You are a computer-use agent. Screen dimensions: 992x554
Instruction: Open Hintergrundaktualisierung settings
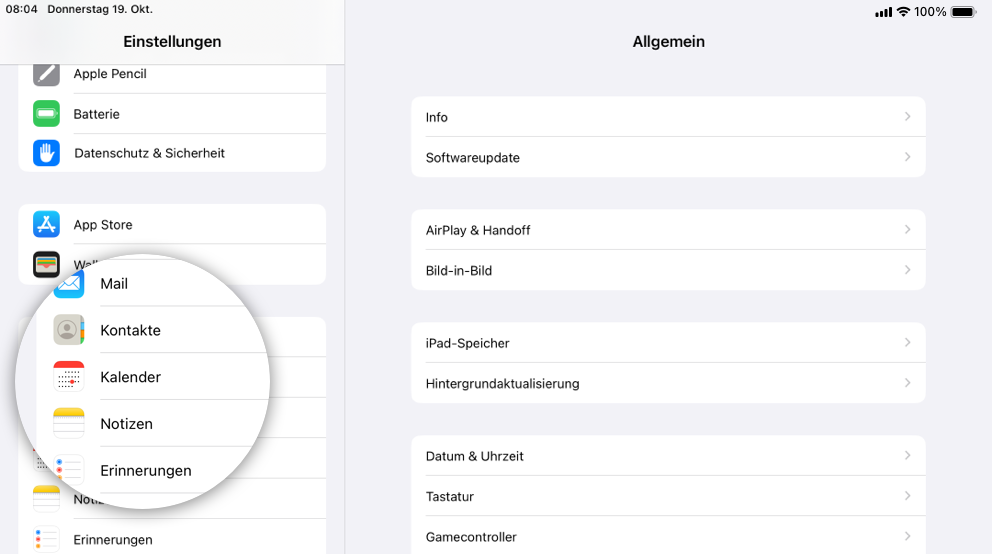[668, 383]
